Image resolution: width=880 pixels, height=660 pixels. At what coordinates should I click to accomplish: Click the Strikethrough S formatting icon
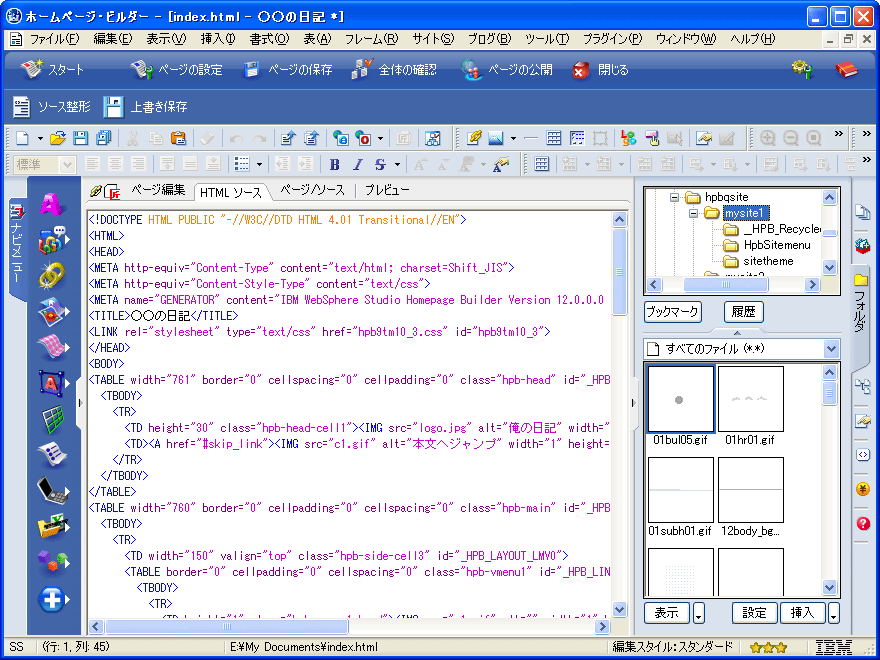tap(381, 164)
